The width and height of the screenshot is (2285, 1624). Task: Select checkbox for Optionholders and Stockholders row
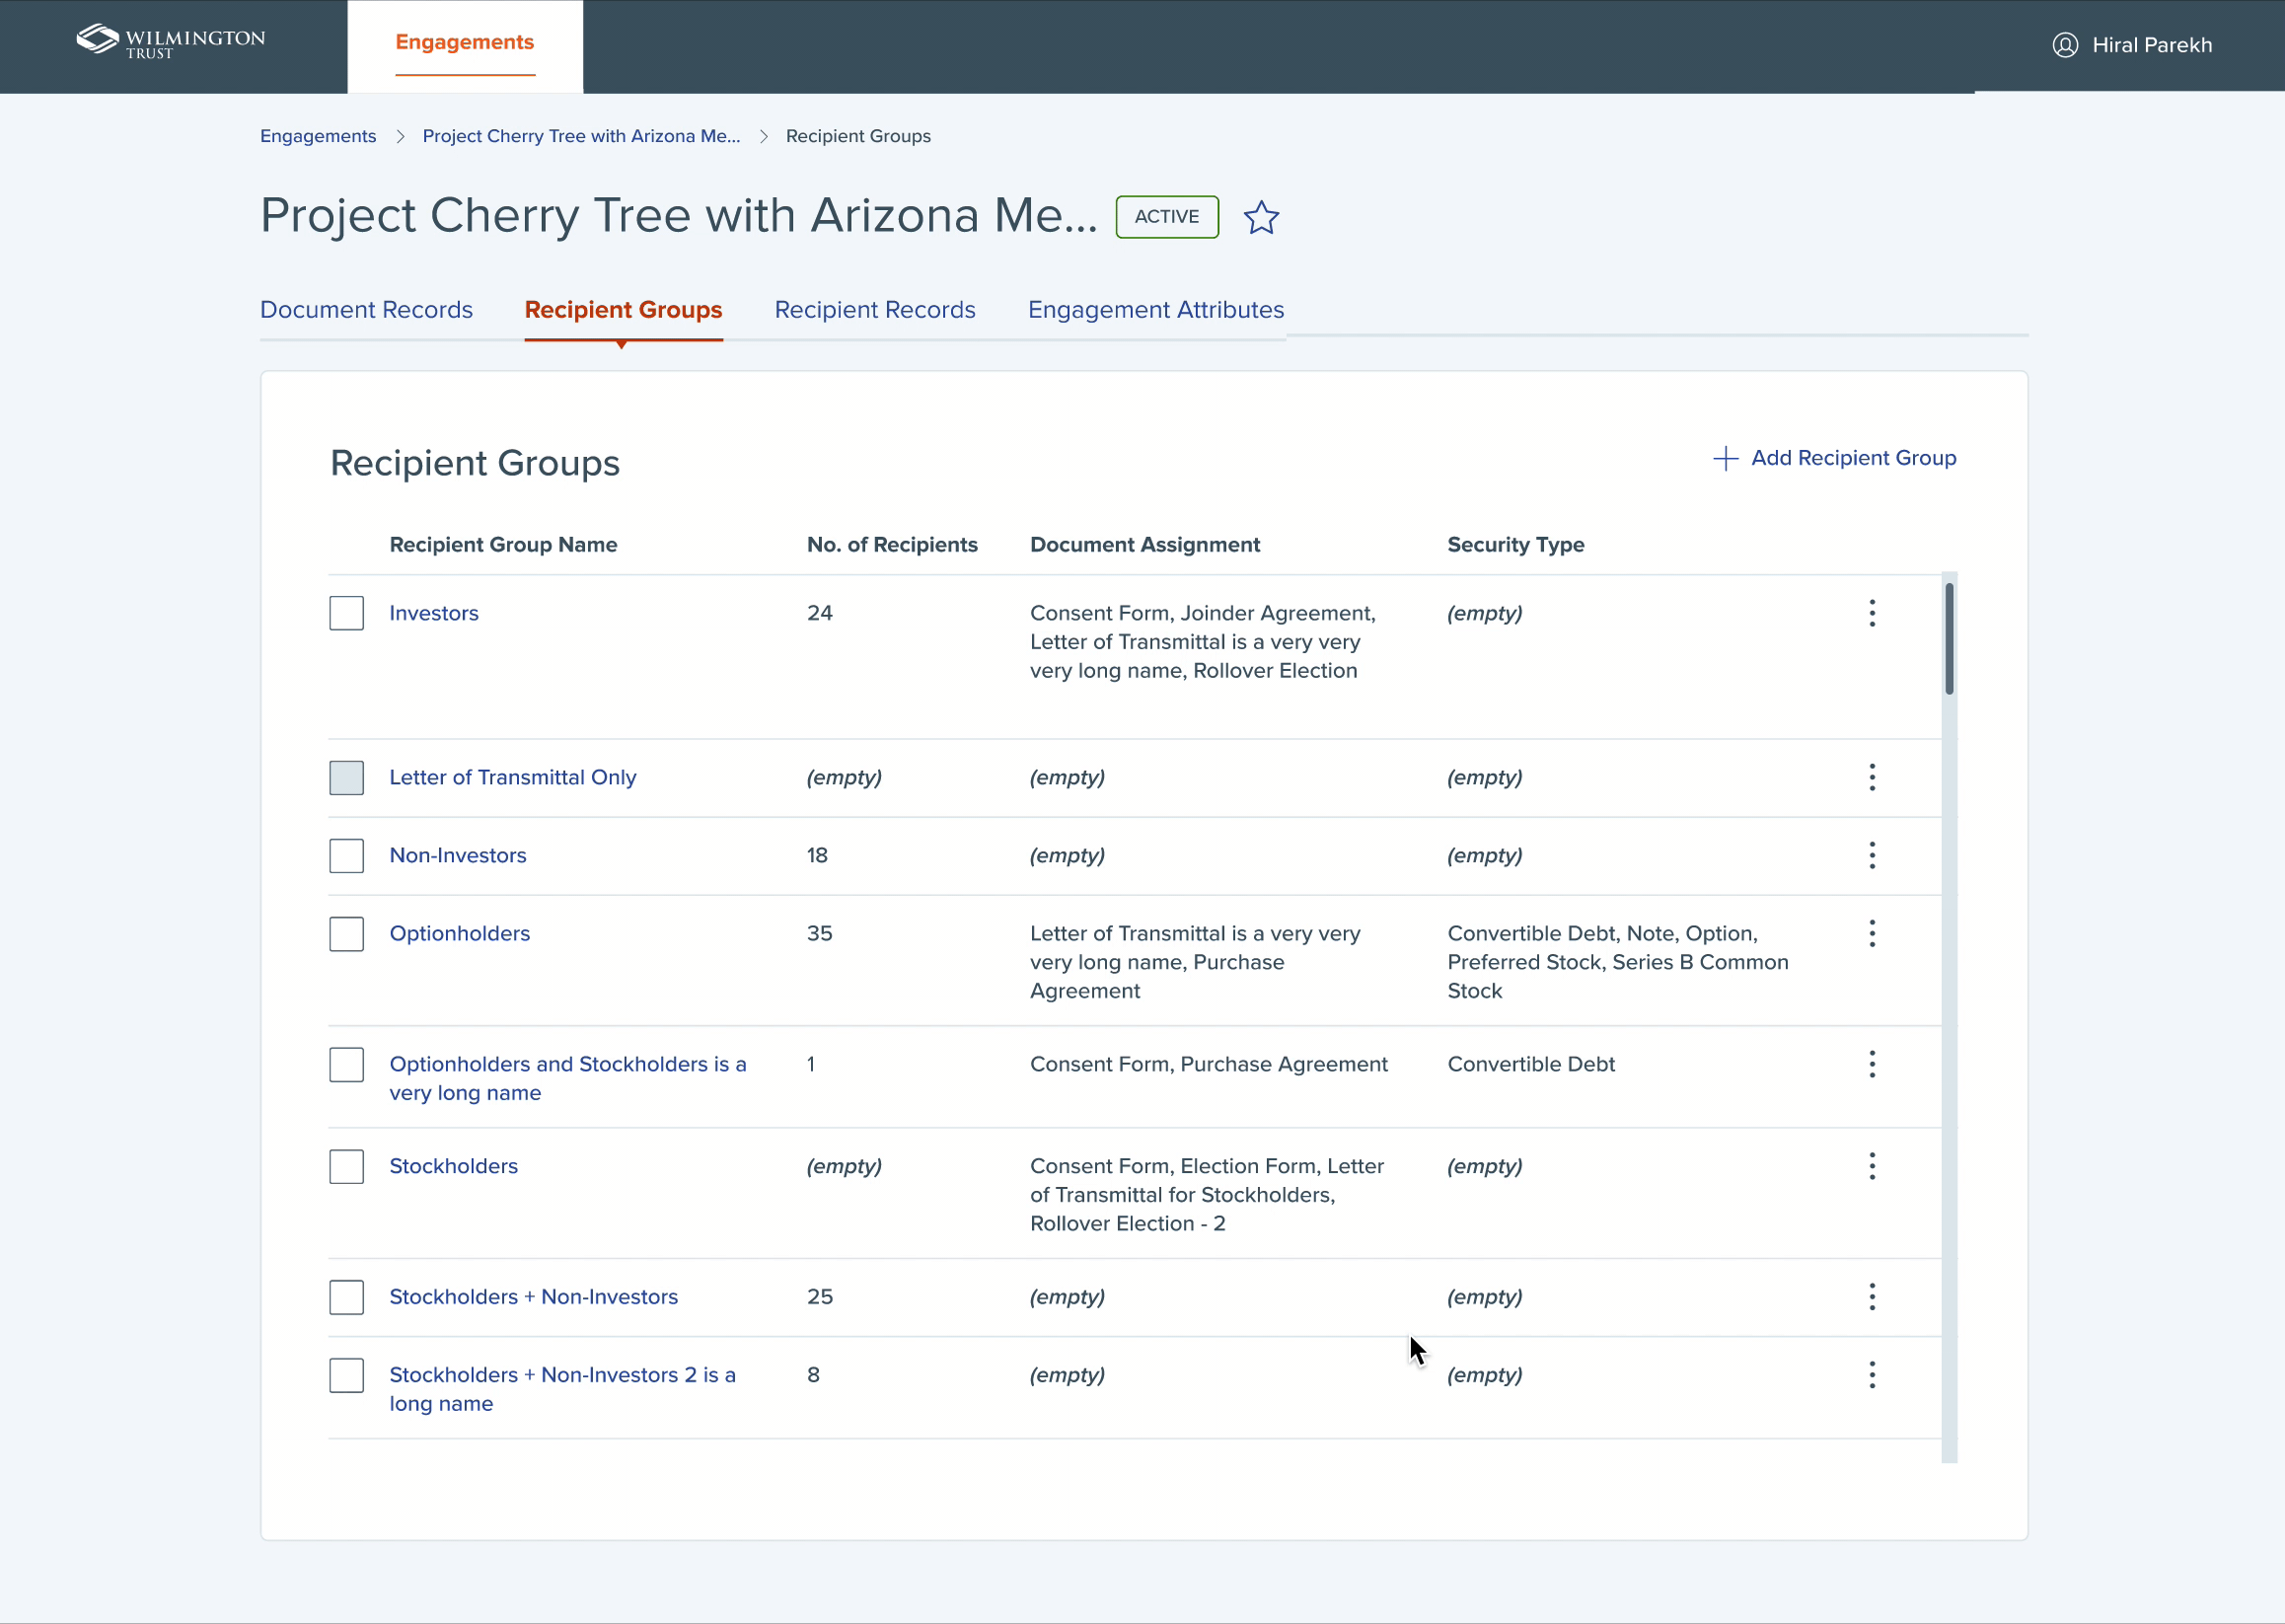(x=347, y=1064)
